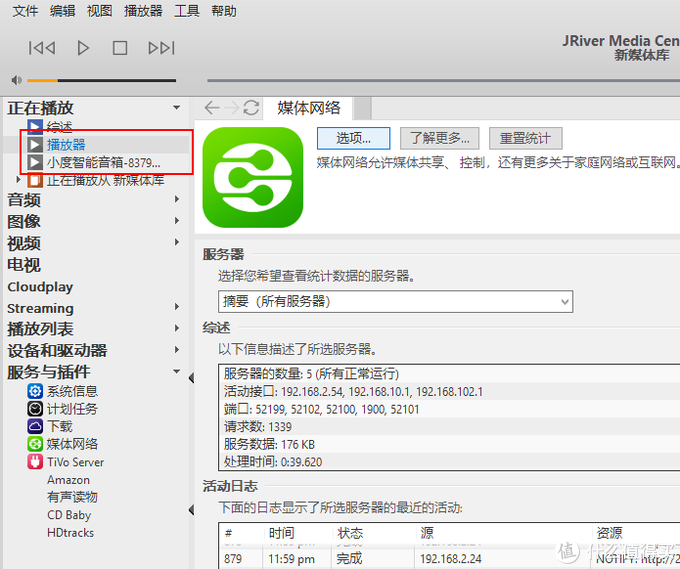Viewport: 680px width, 569px height.
Task: Click the 了解更多... button
Action: pyautogui.click(x=439, y=138)
